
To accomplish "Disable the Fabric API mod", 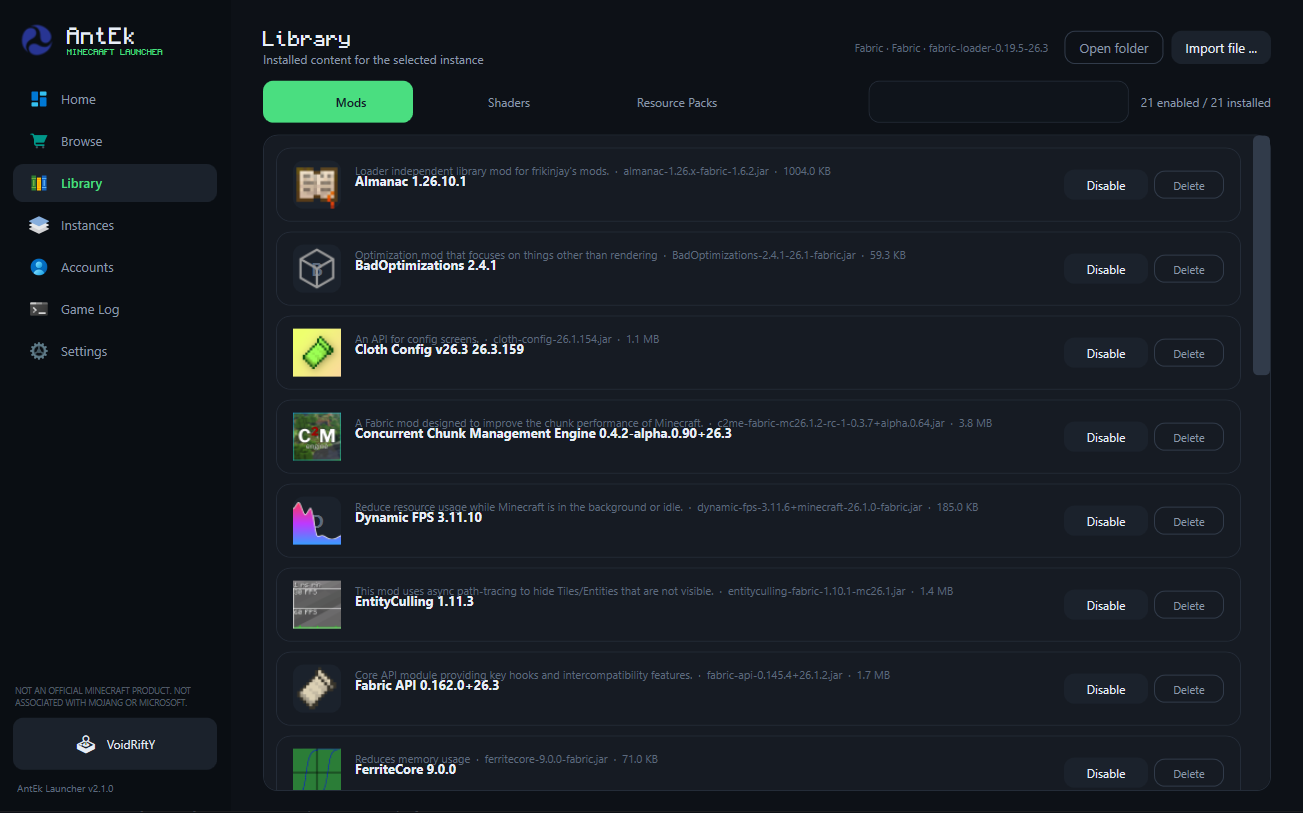I will coord(1106,689).
